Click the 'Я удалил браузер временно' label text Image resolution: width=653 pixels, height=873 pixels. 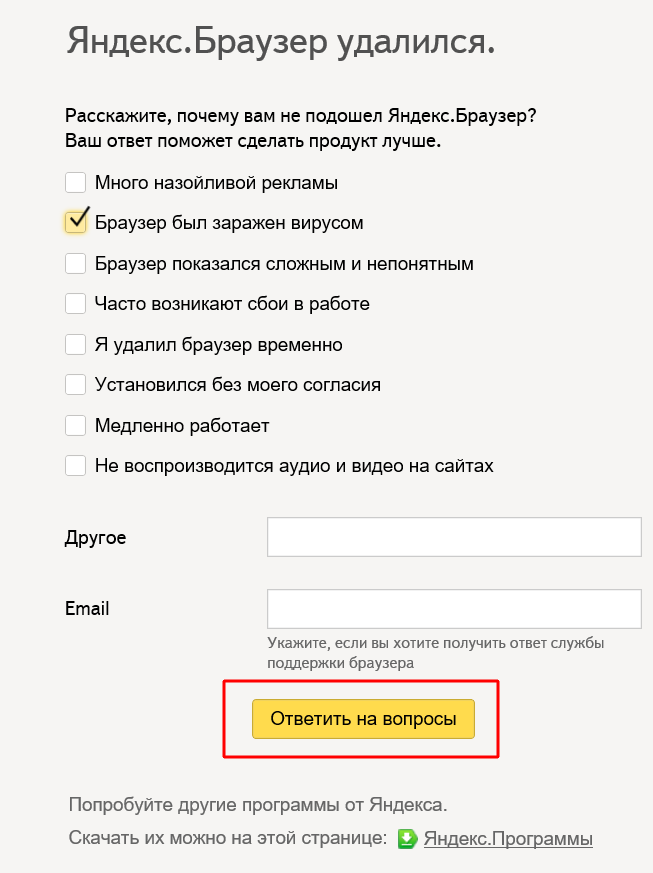tap(218, 345)
